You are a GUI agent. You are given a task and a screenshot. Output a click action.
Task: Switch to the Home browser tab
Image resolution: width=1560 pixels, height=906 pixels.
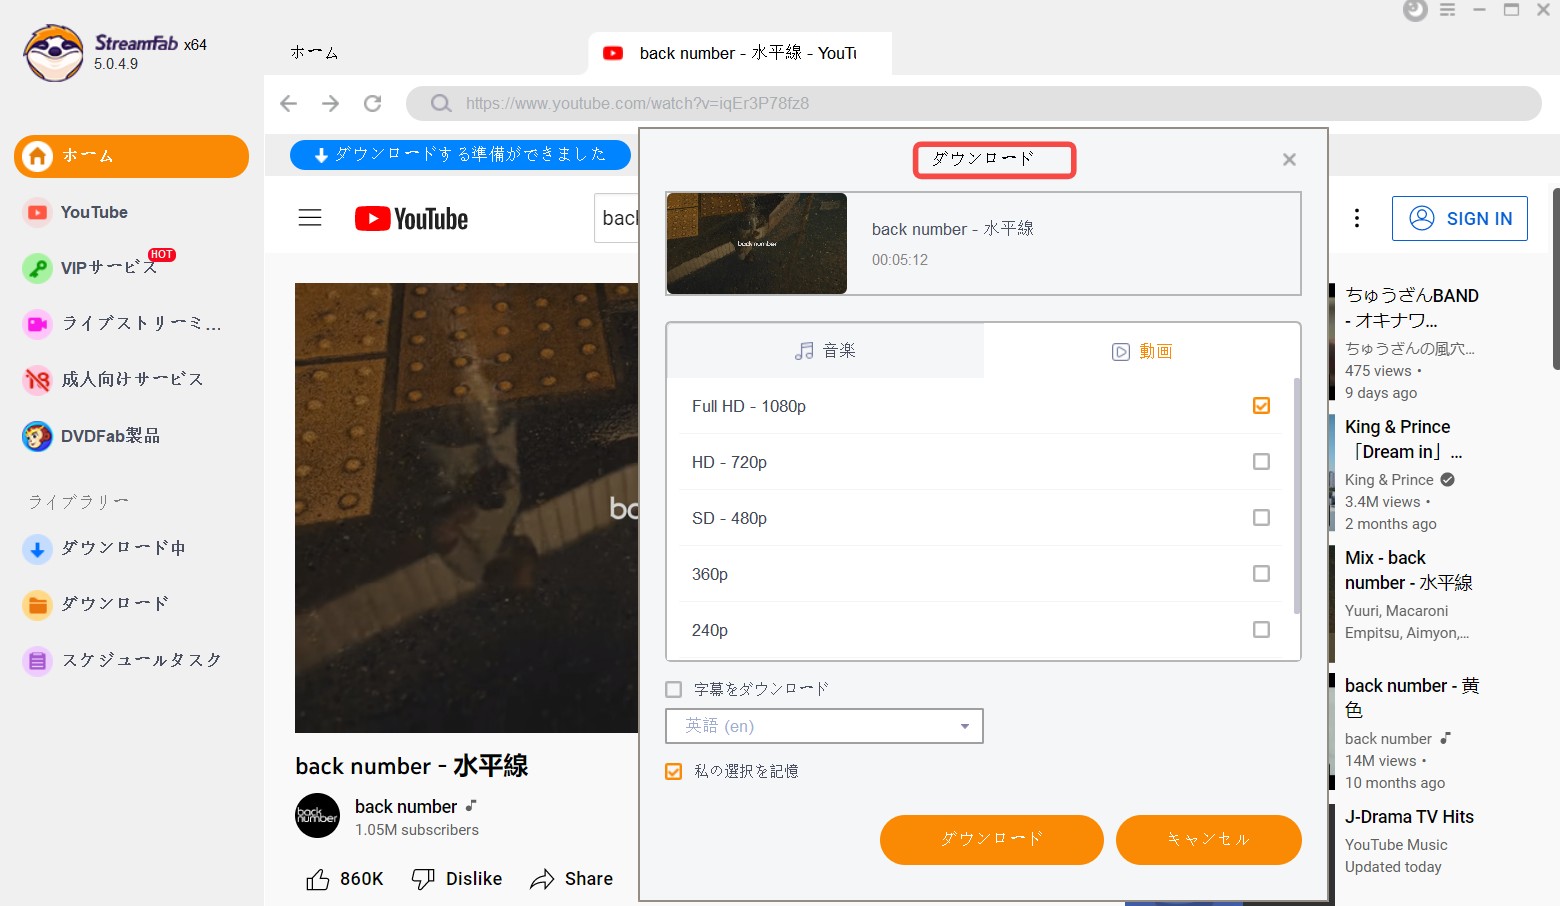click(314, 53)
